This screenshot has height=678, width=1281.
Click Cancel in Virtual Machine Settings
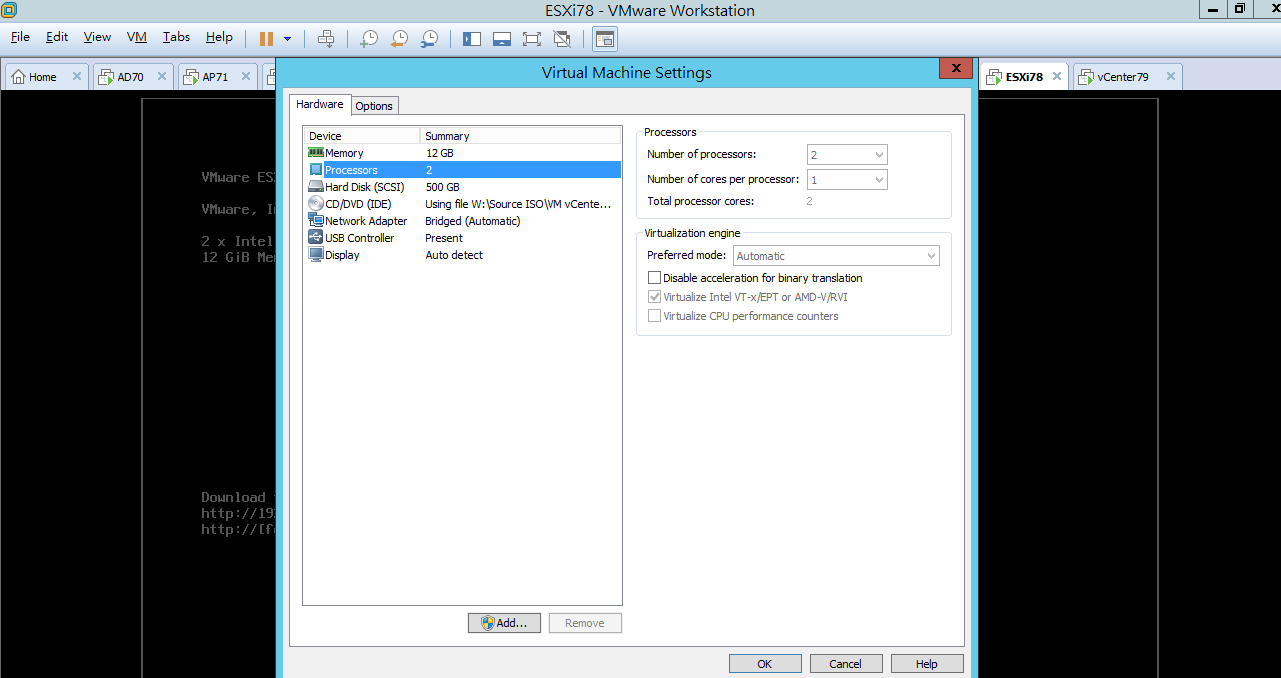coord(846,664)
